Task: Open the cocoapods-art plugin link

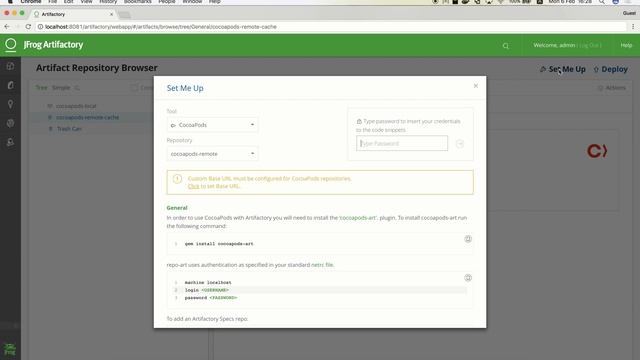Action: click(358, 218)
